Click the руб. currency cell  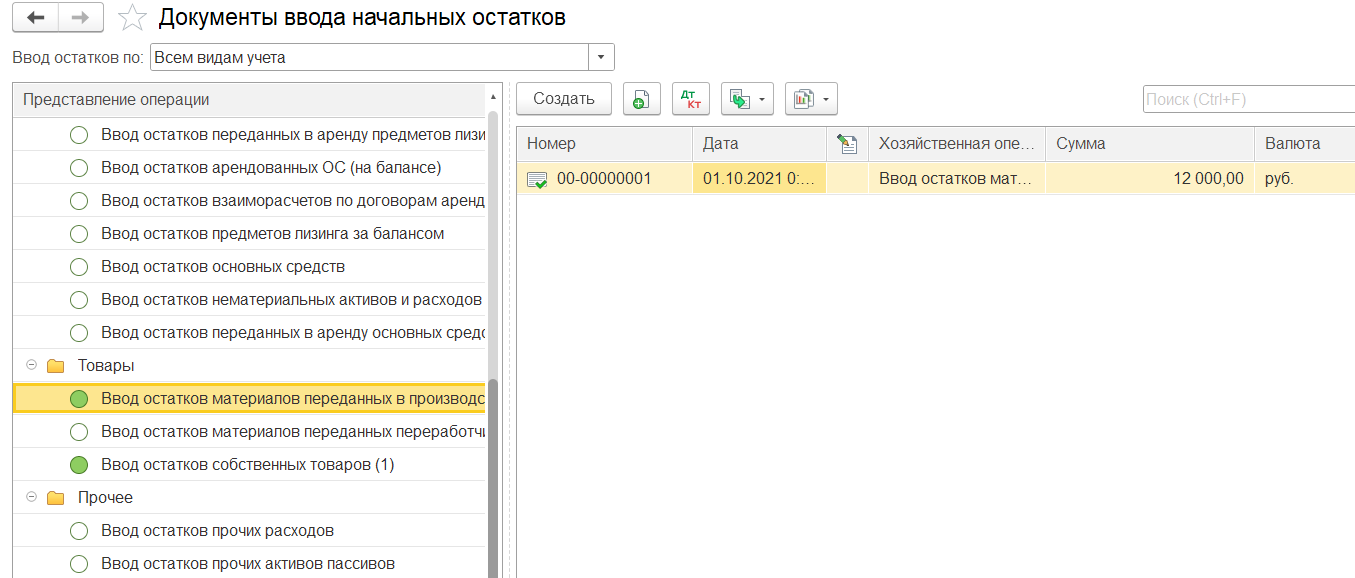pos(1305,179)
